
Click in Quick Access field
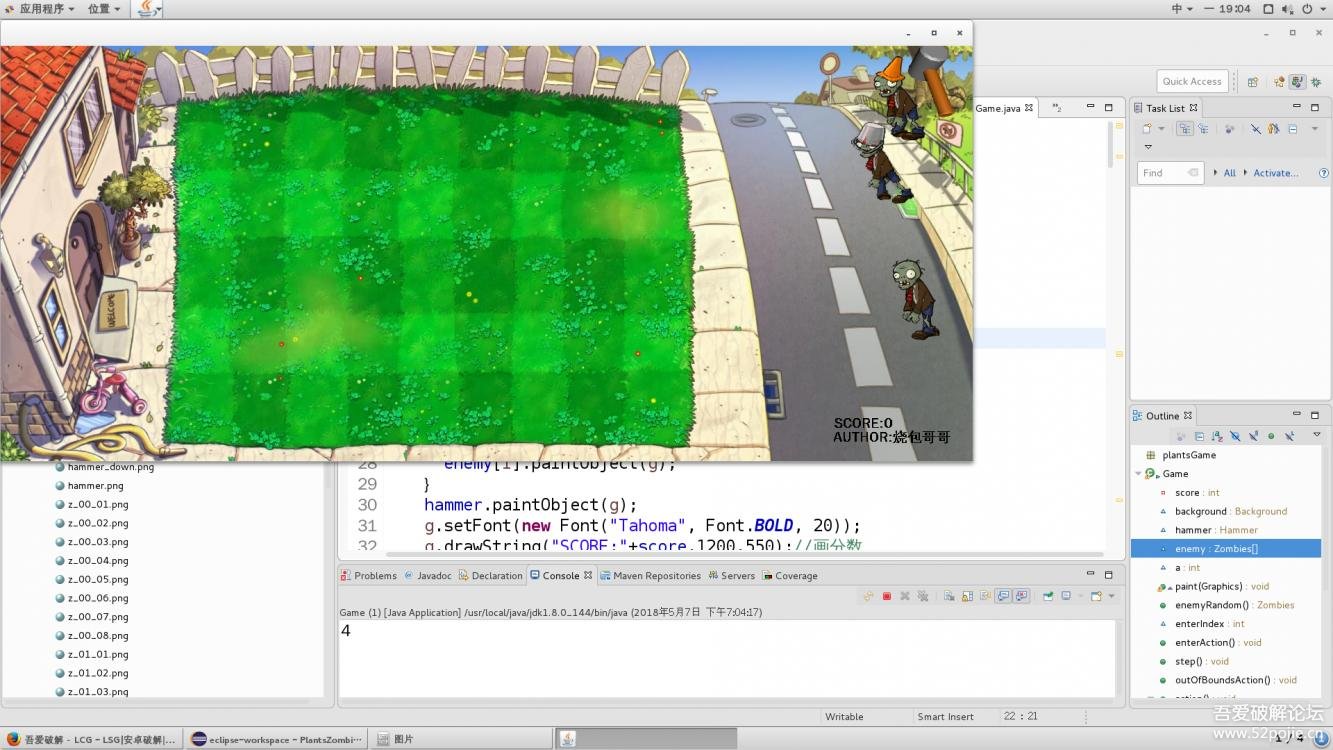tap(1192, 82)
